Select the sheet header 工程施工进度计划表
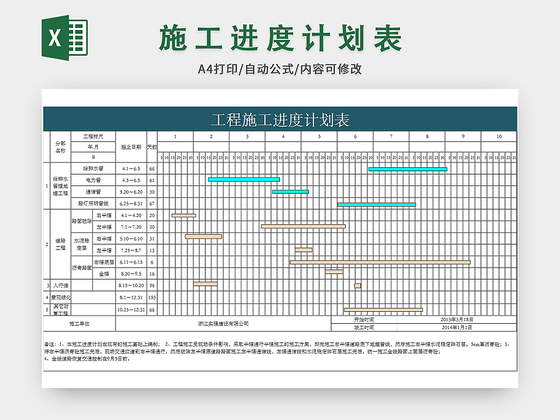The width and height of the screenshot is (560, 420). [x=280, y=120]
